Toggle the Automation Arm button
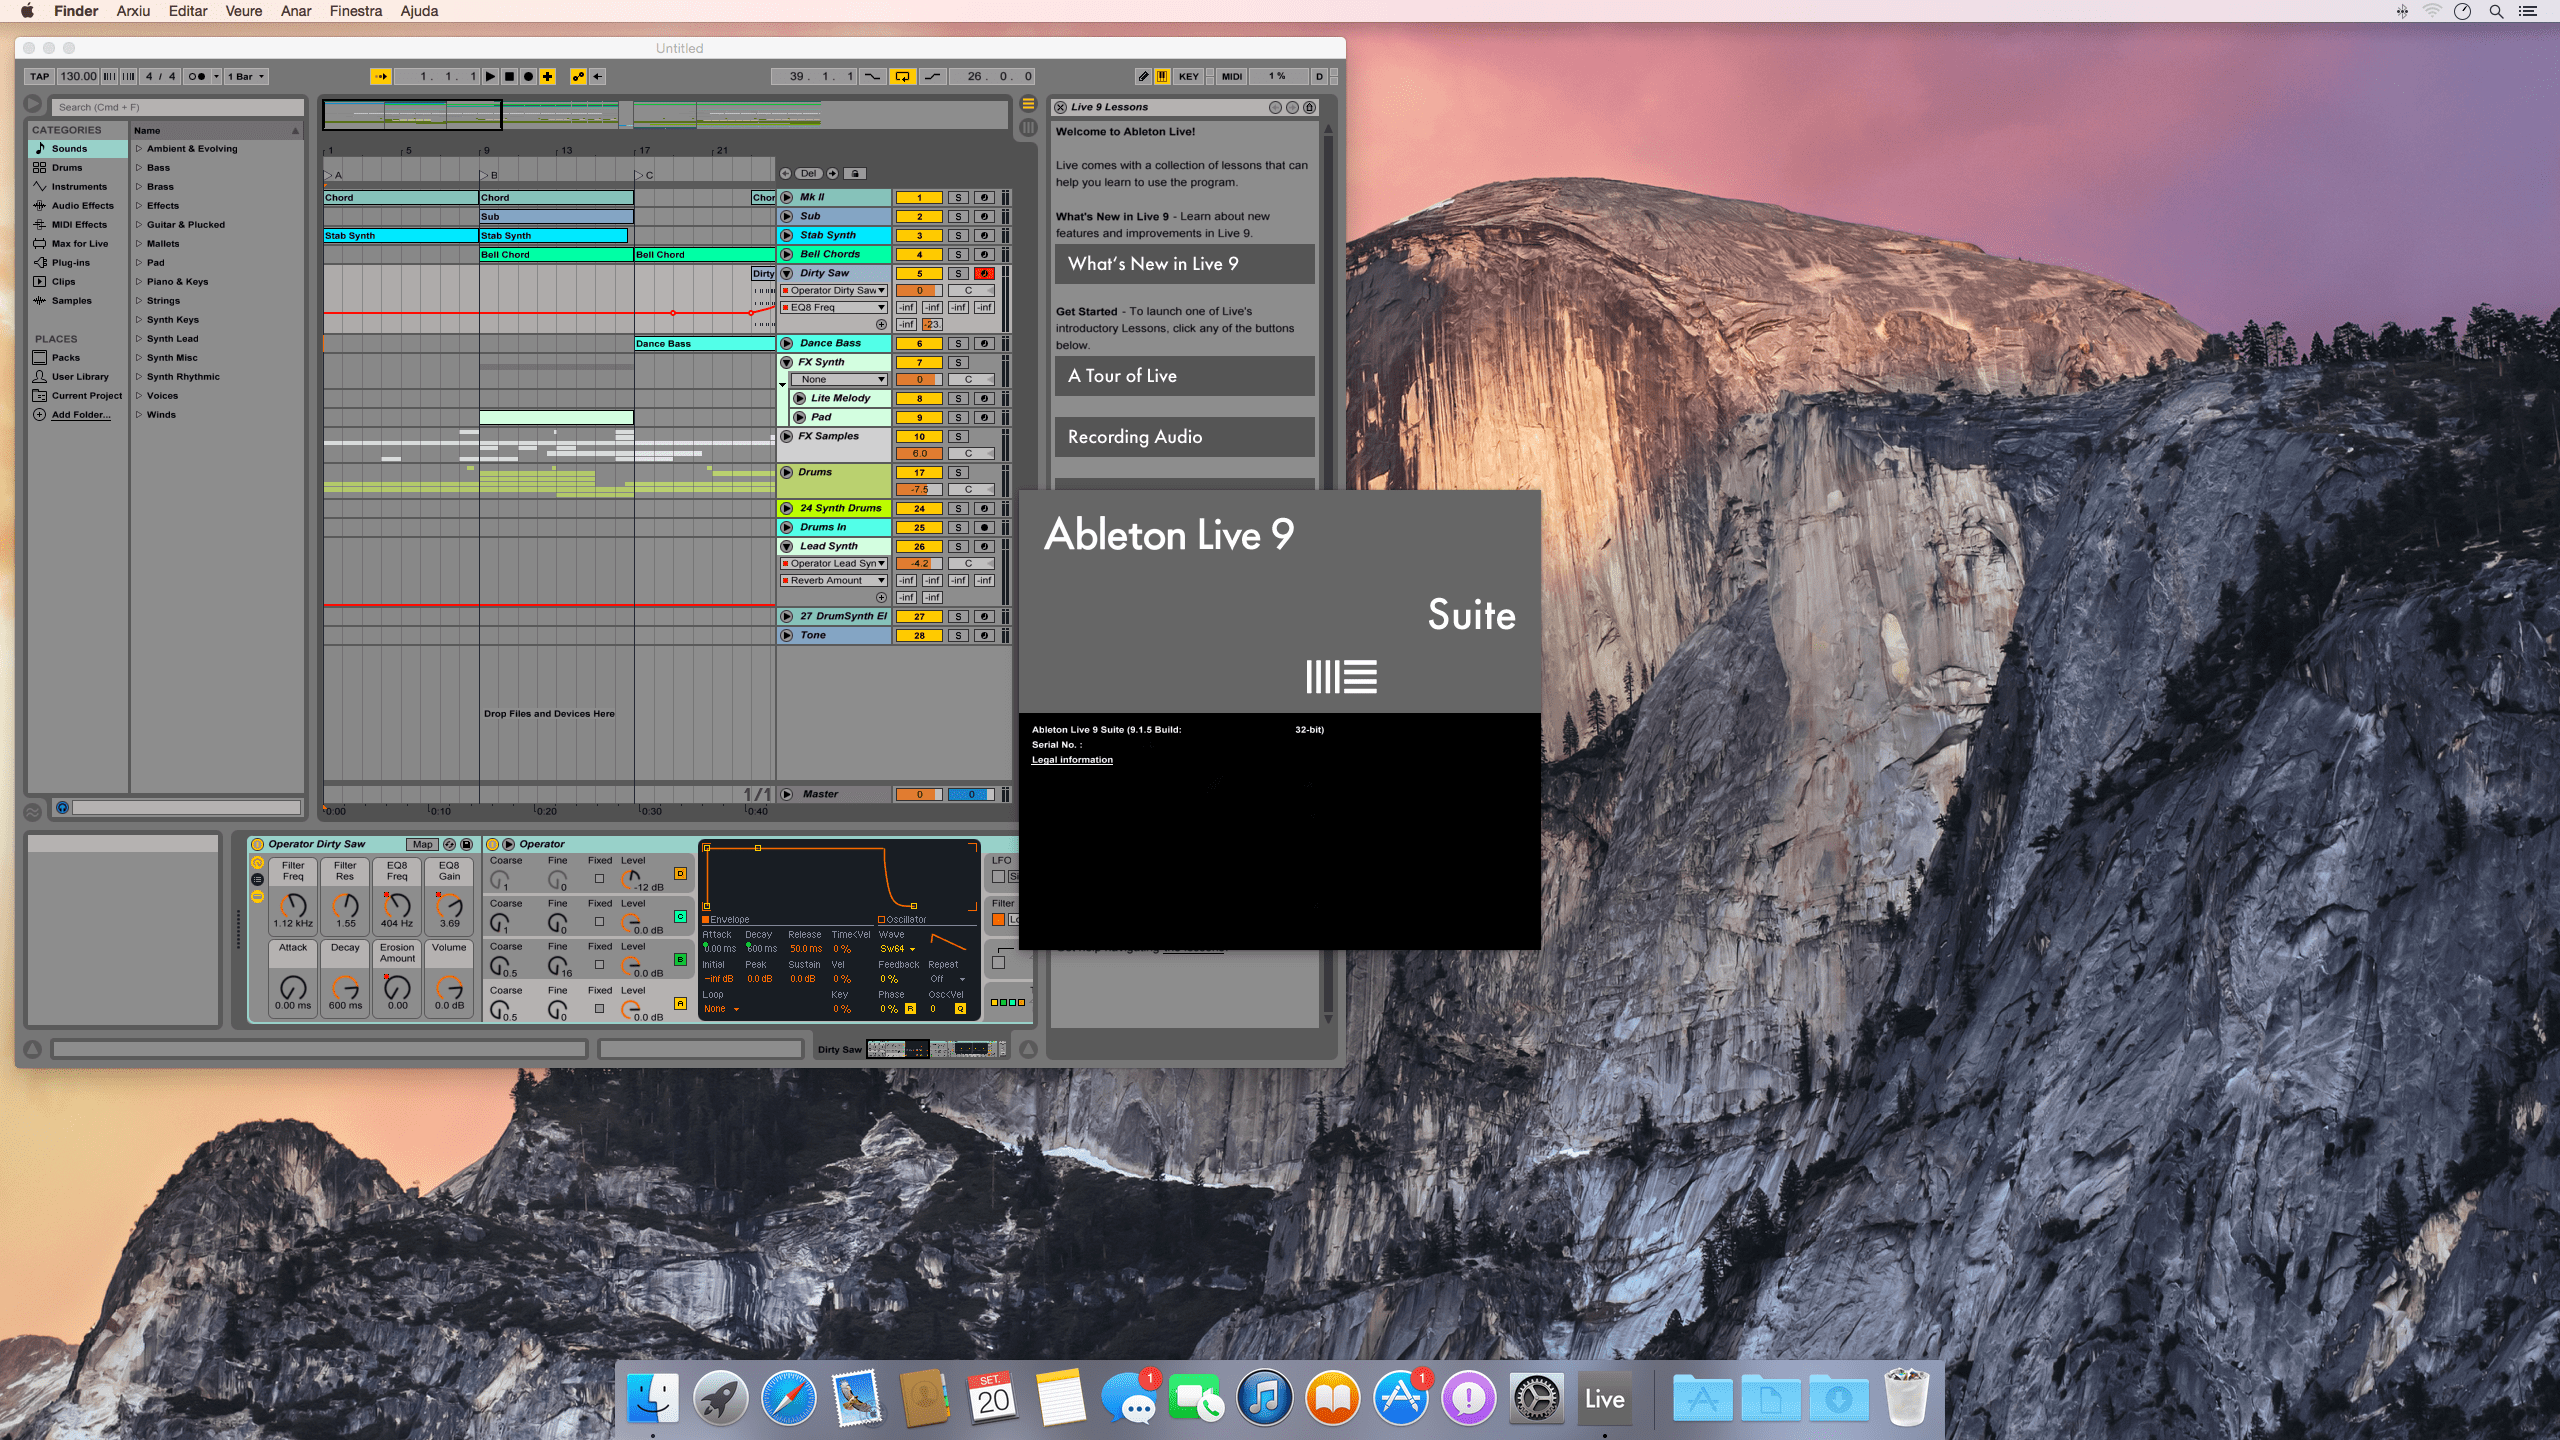This screenshot has height=1440, width=2560. point(578,76)
